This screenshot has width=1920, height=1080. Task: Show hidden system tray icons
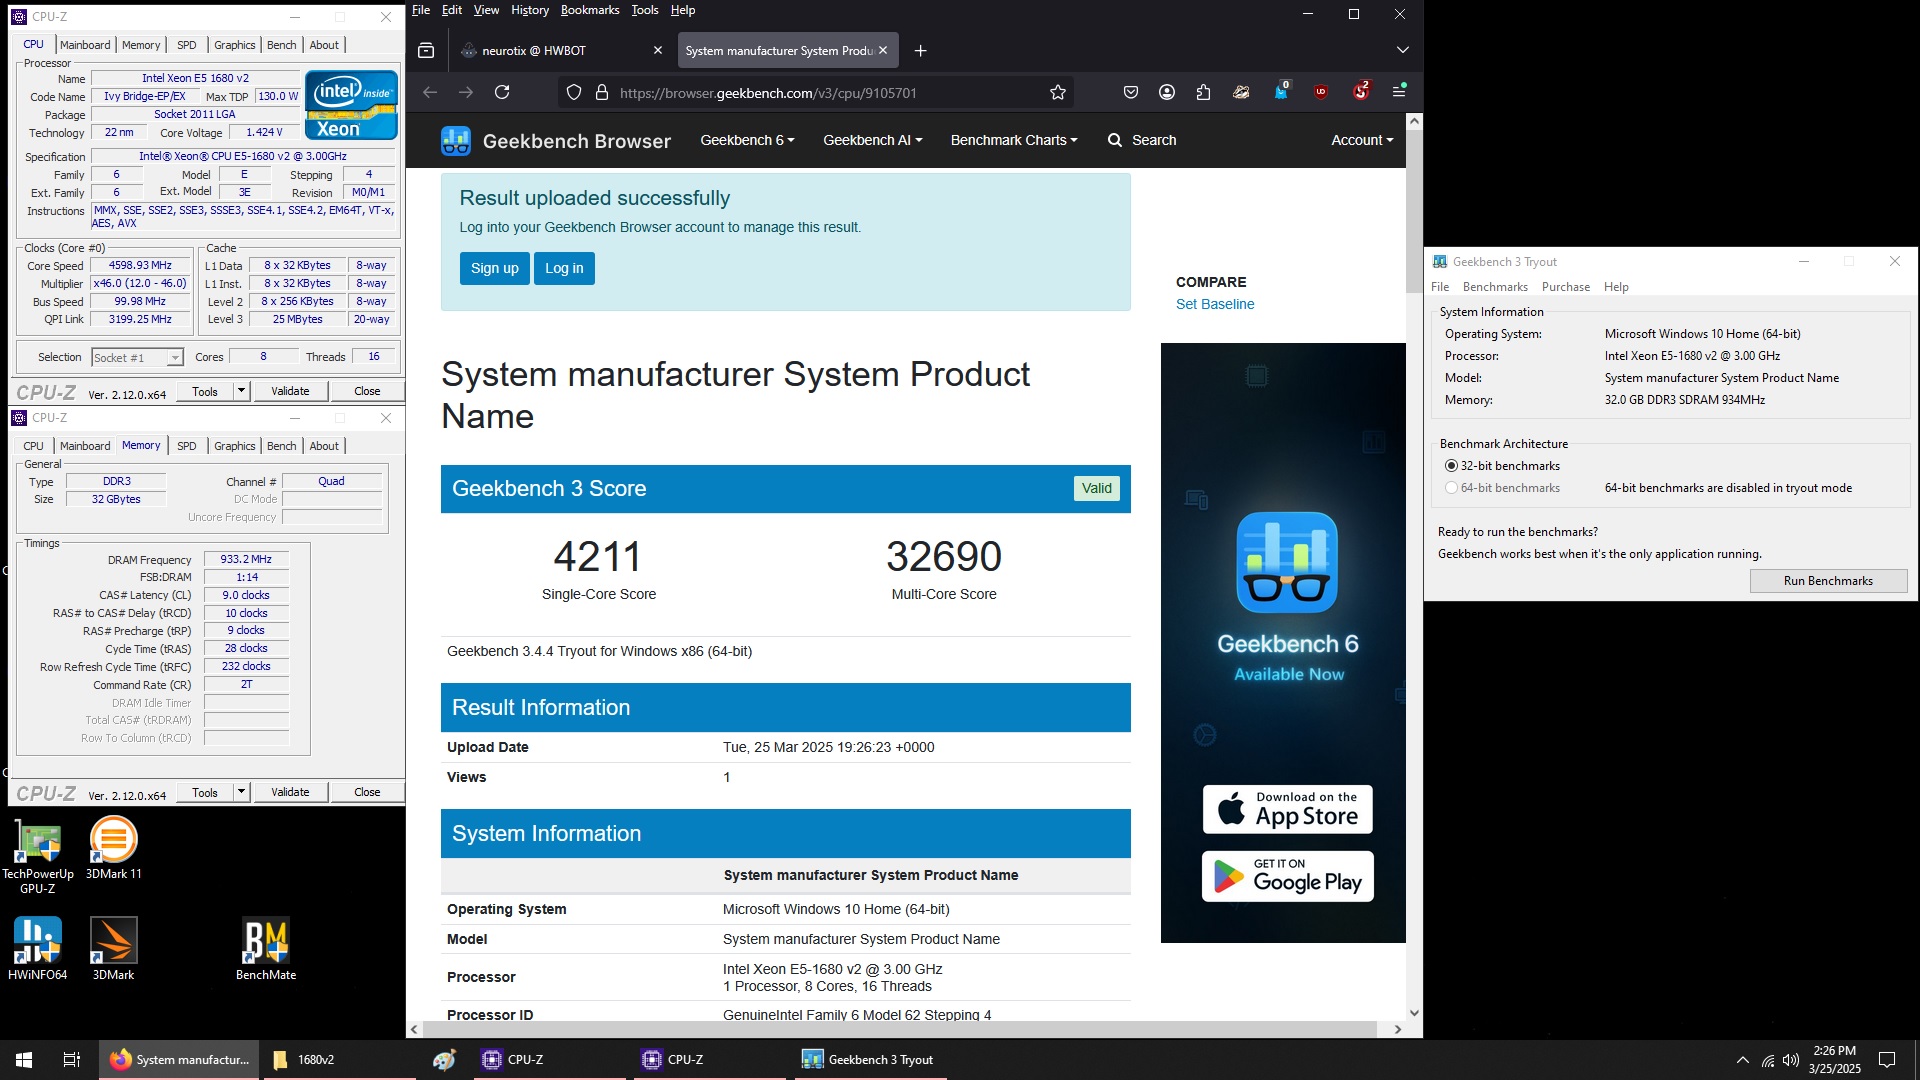pyautogui.click(x=1742, y=1060)
